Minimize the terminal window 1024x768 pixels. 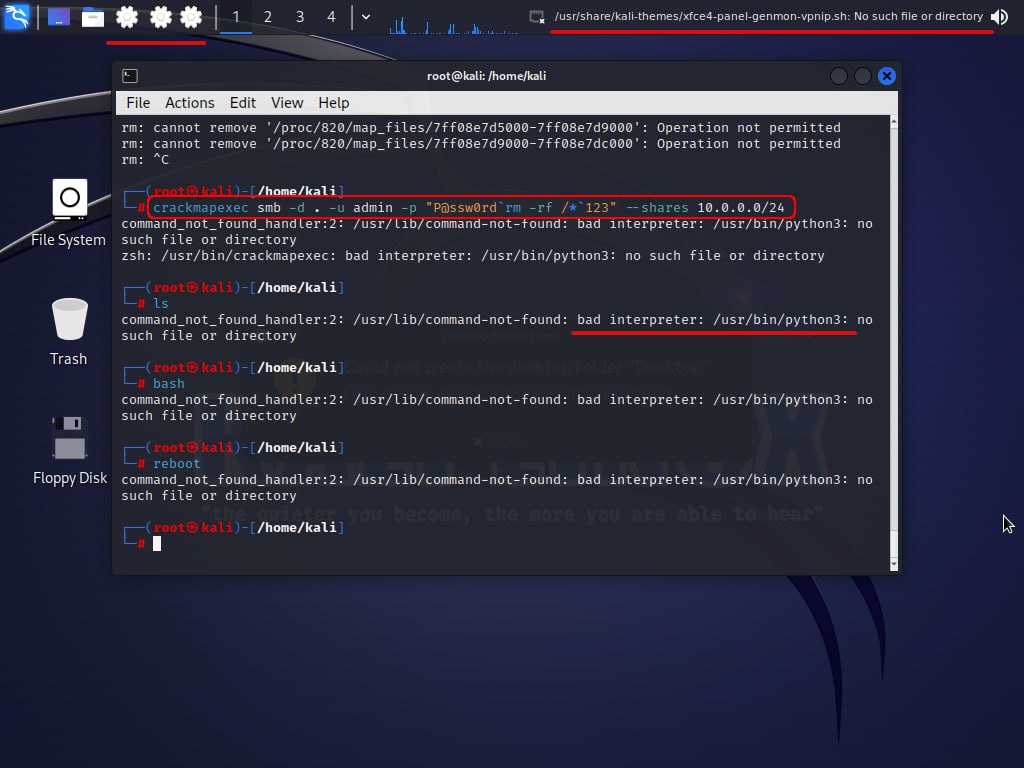coord(839,76)
